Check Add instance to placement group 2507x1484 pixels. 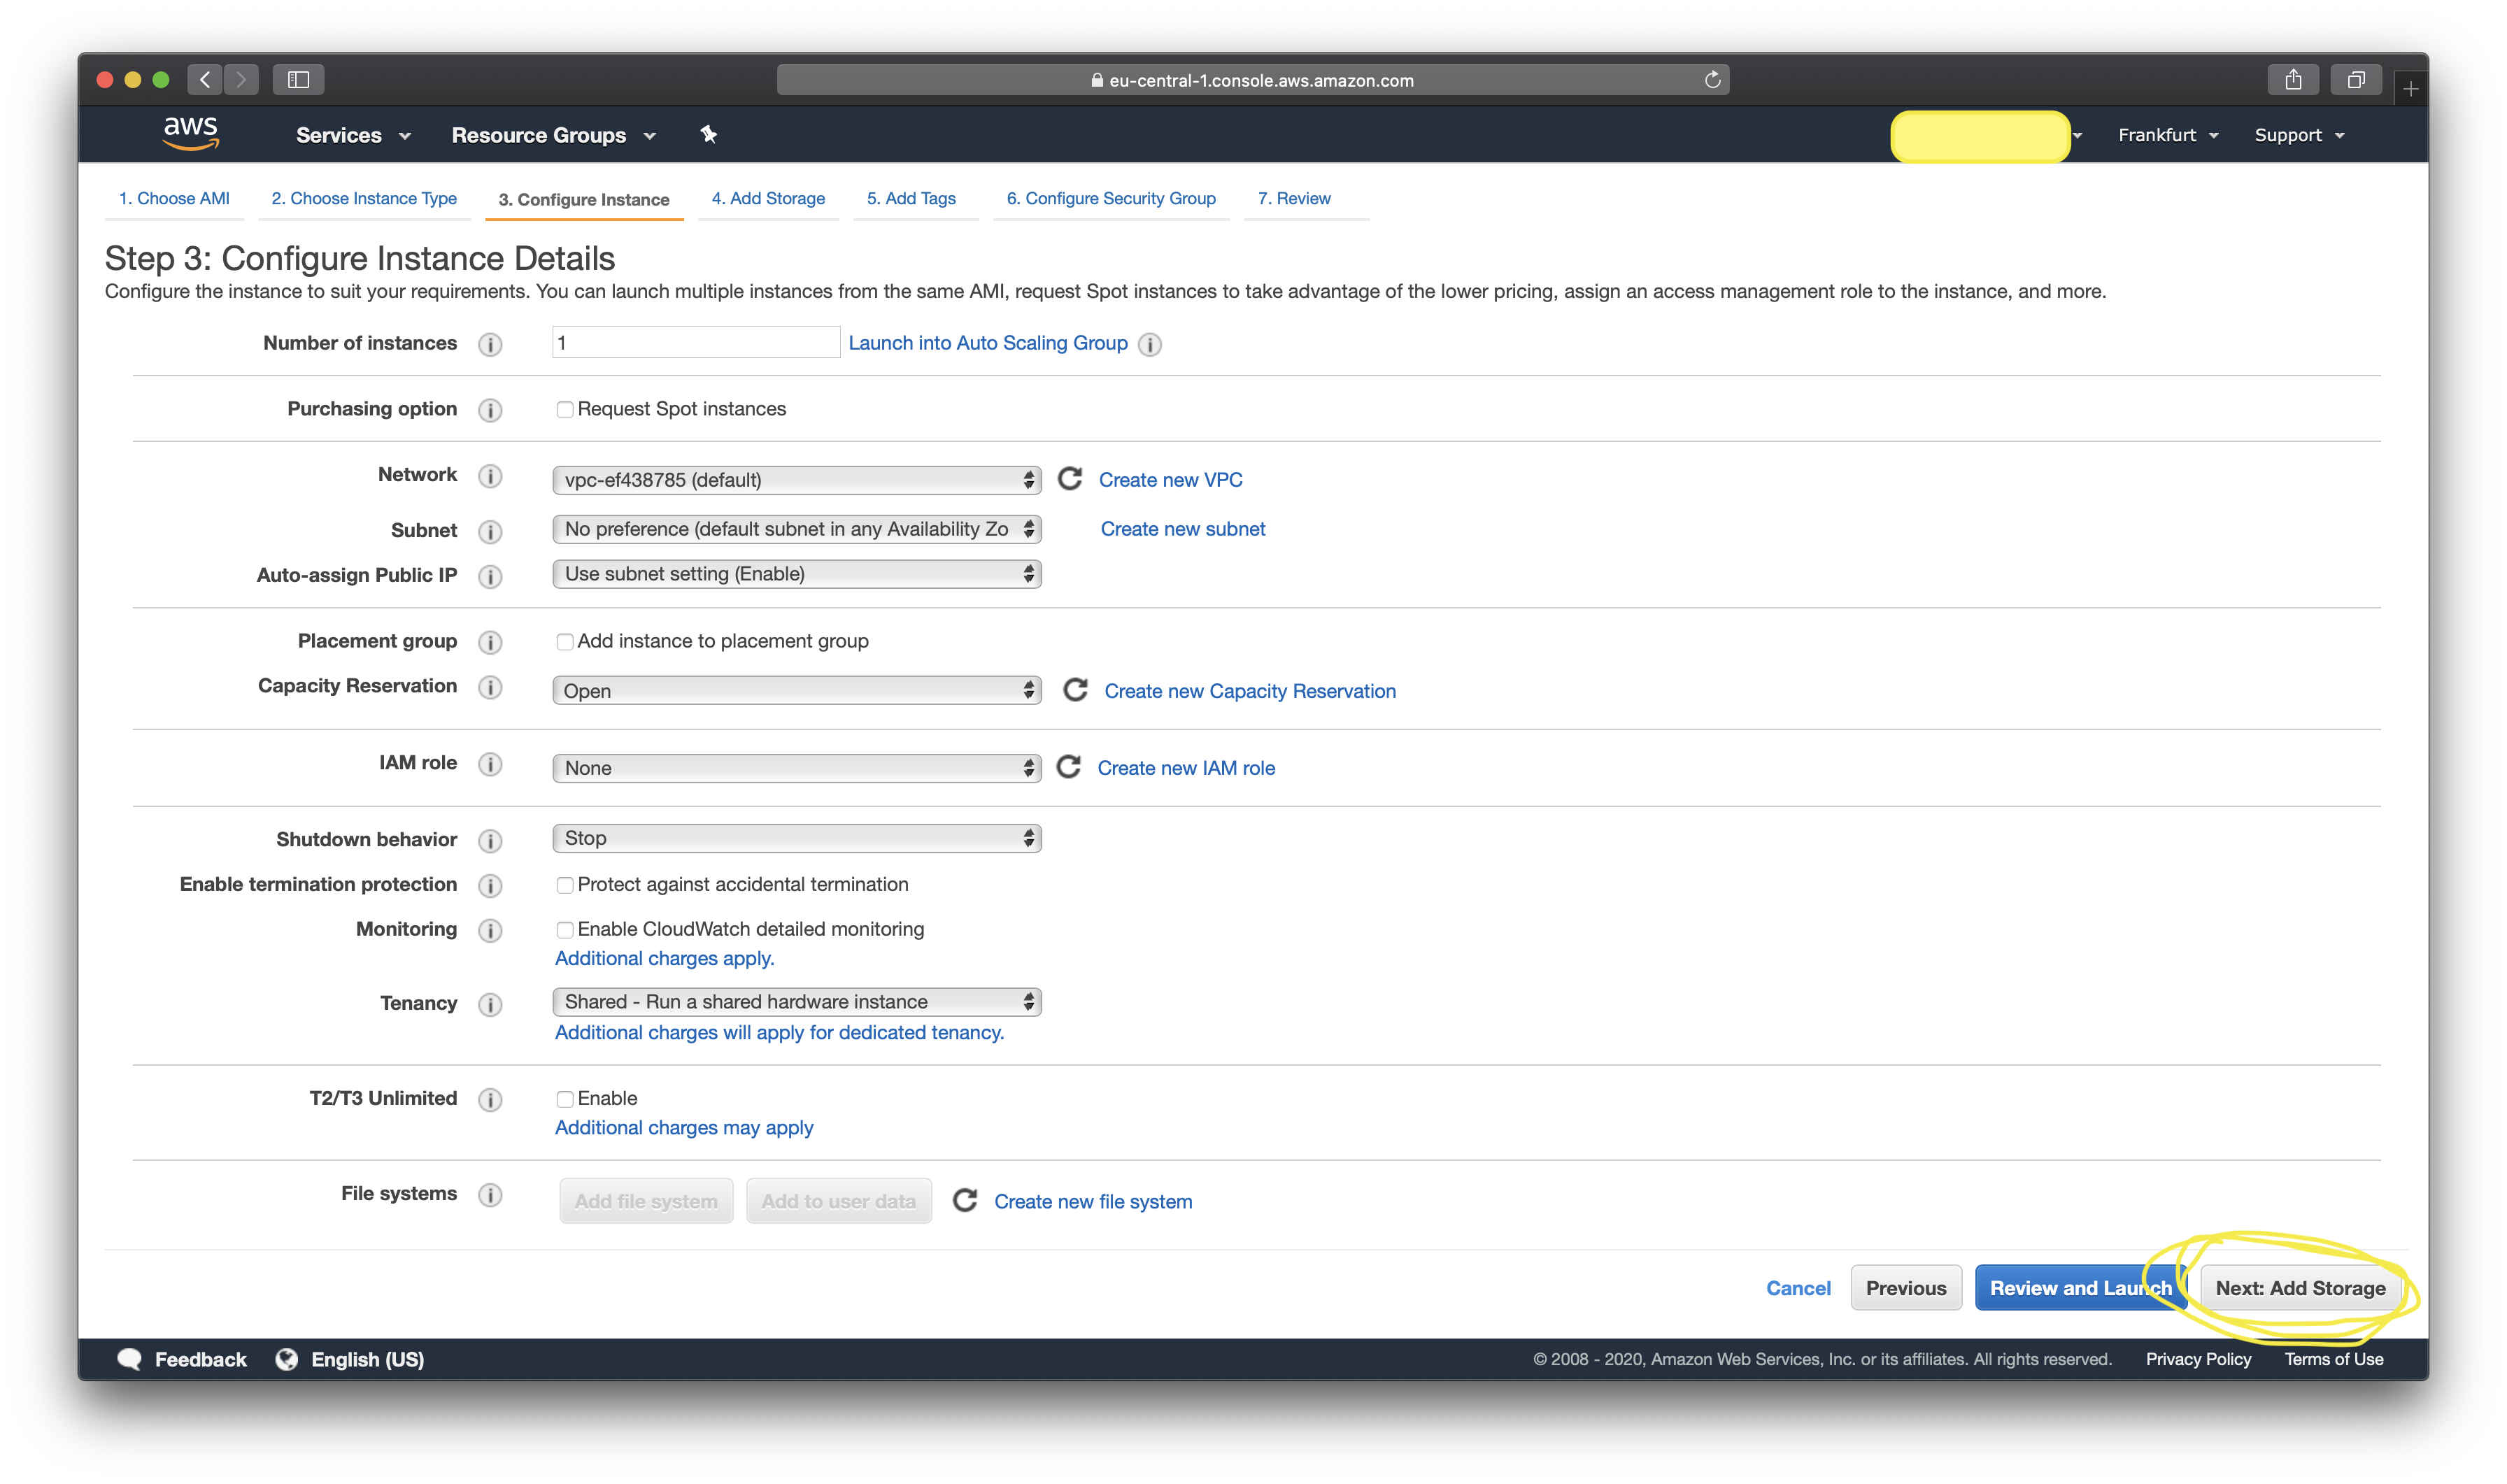coord(565,642)
